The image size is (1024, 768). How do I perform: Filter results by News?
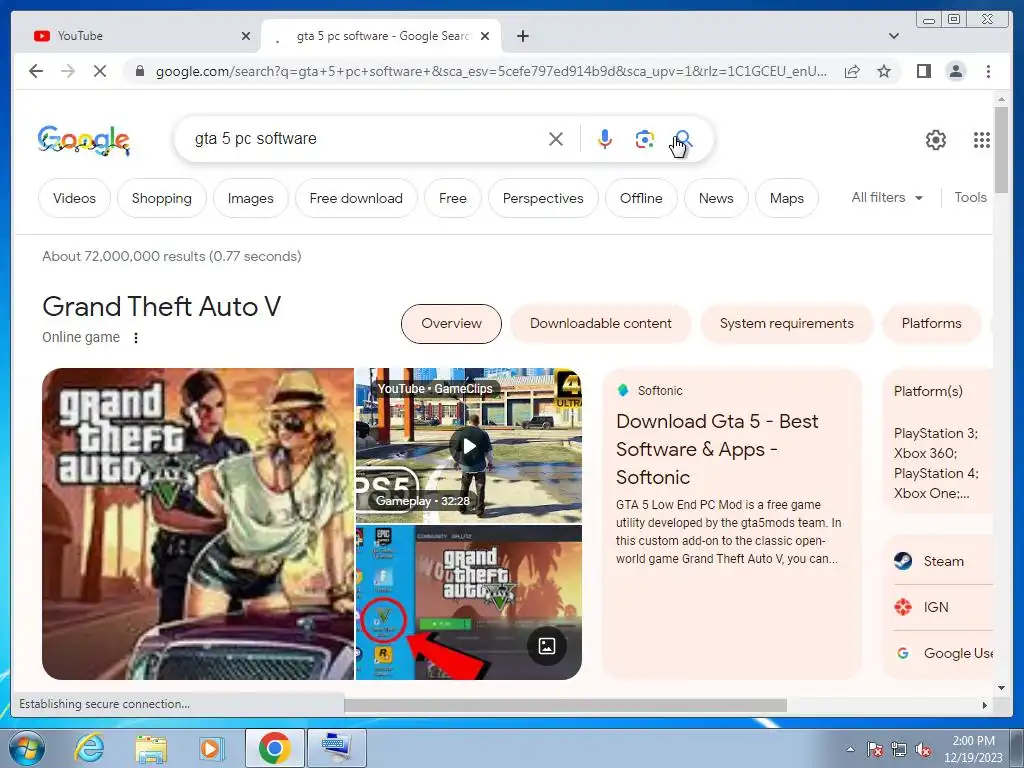pos(716,198)
